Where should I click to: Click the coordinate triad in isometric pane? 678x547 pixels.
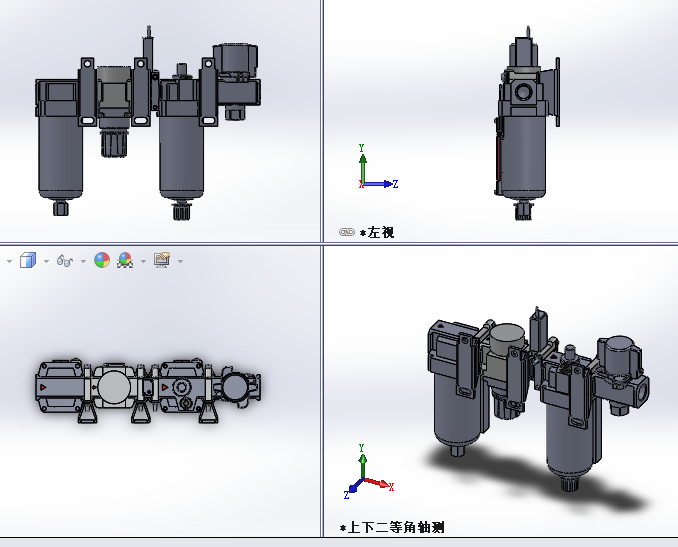[x=368, y=471]
